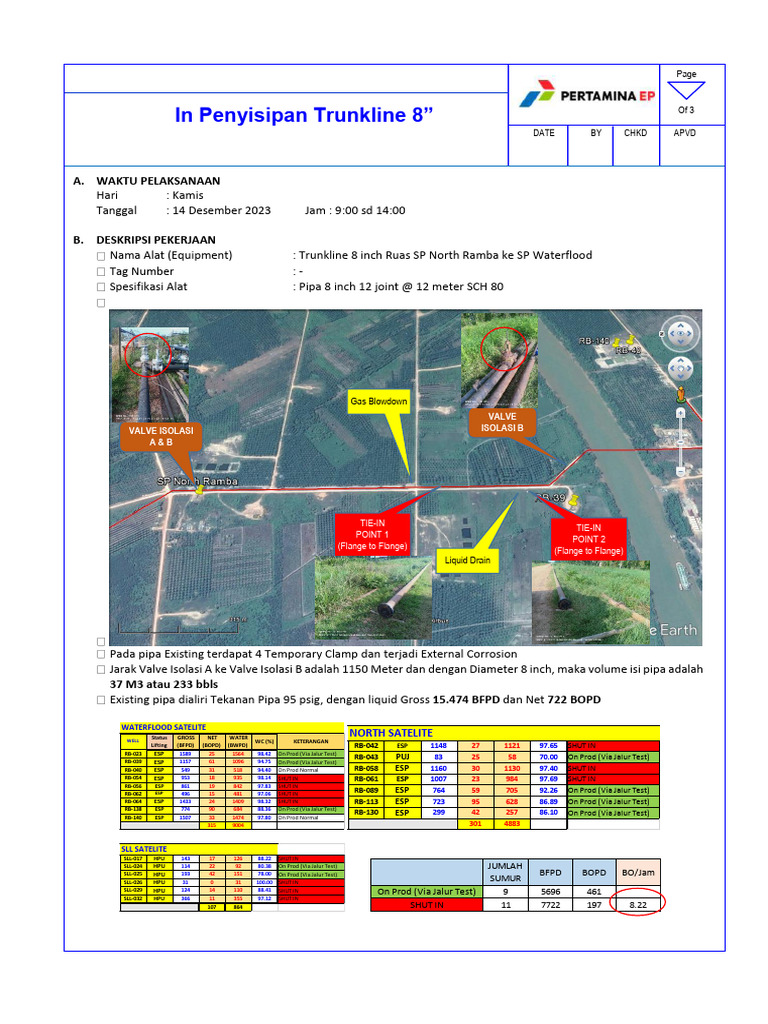Click the bold text '37 M3 atau 233 bbls'
Viewport: 768px width, 1024px height.
(x=164, y=684)
